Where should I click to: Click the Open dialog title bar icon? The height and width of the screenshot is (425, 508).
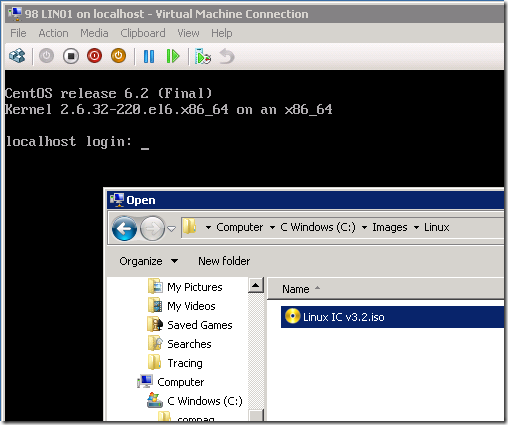117,199
